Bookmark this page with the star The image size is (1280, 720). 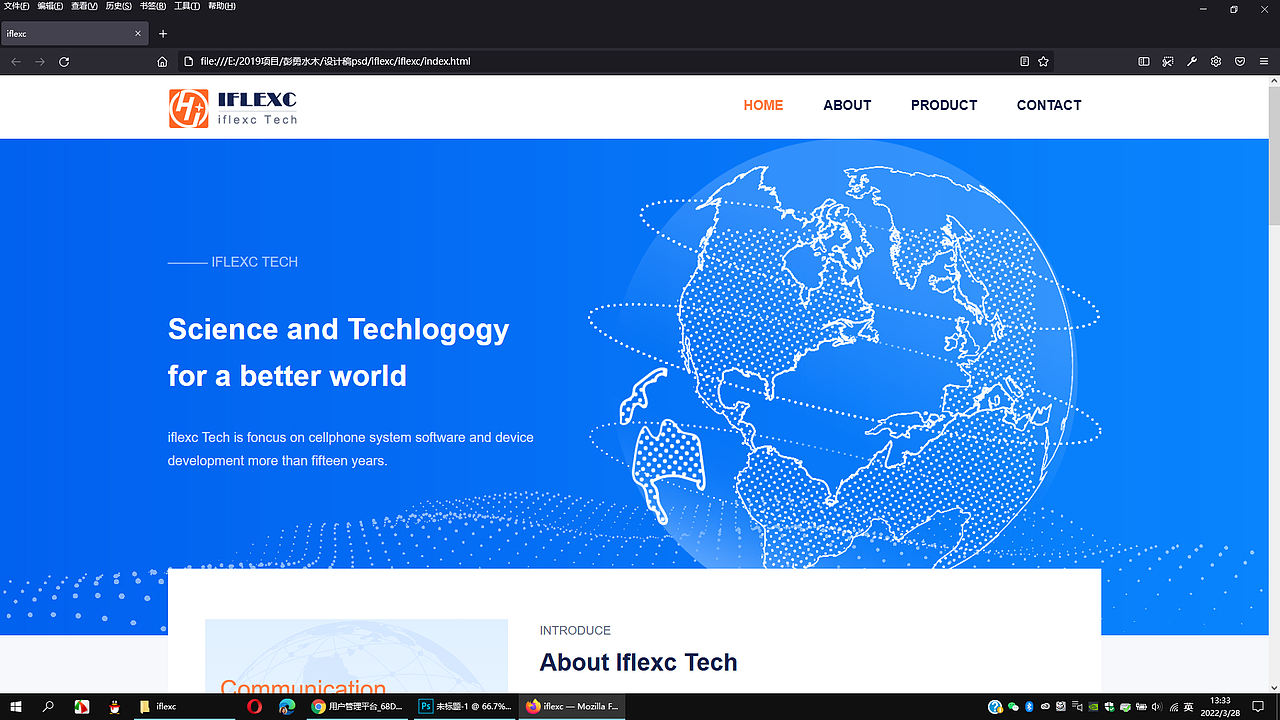1043,62
